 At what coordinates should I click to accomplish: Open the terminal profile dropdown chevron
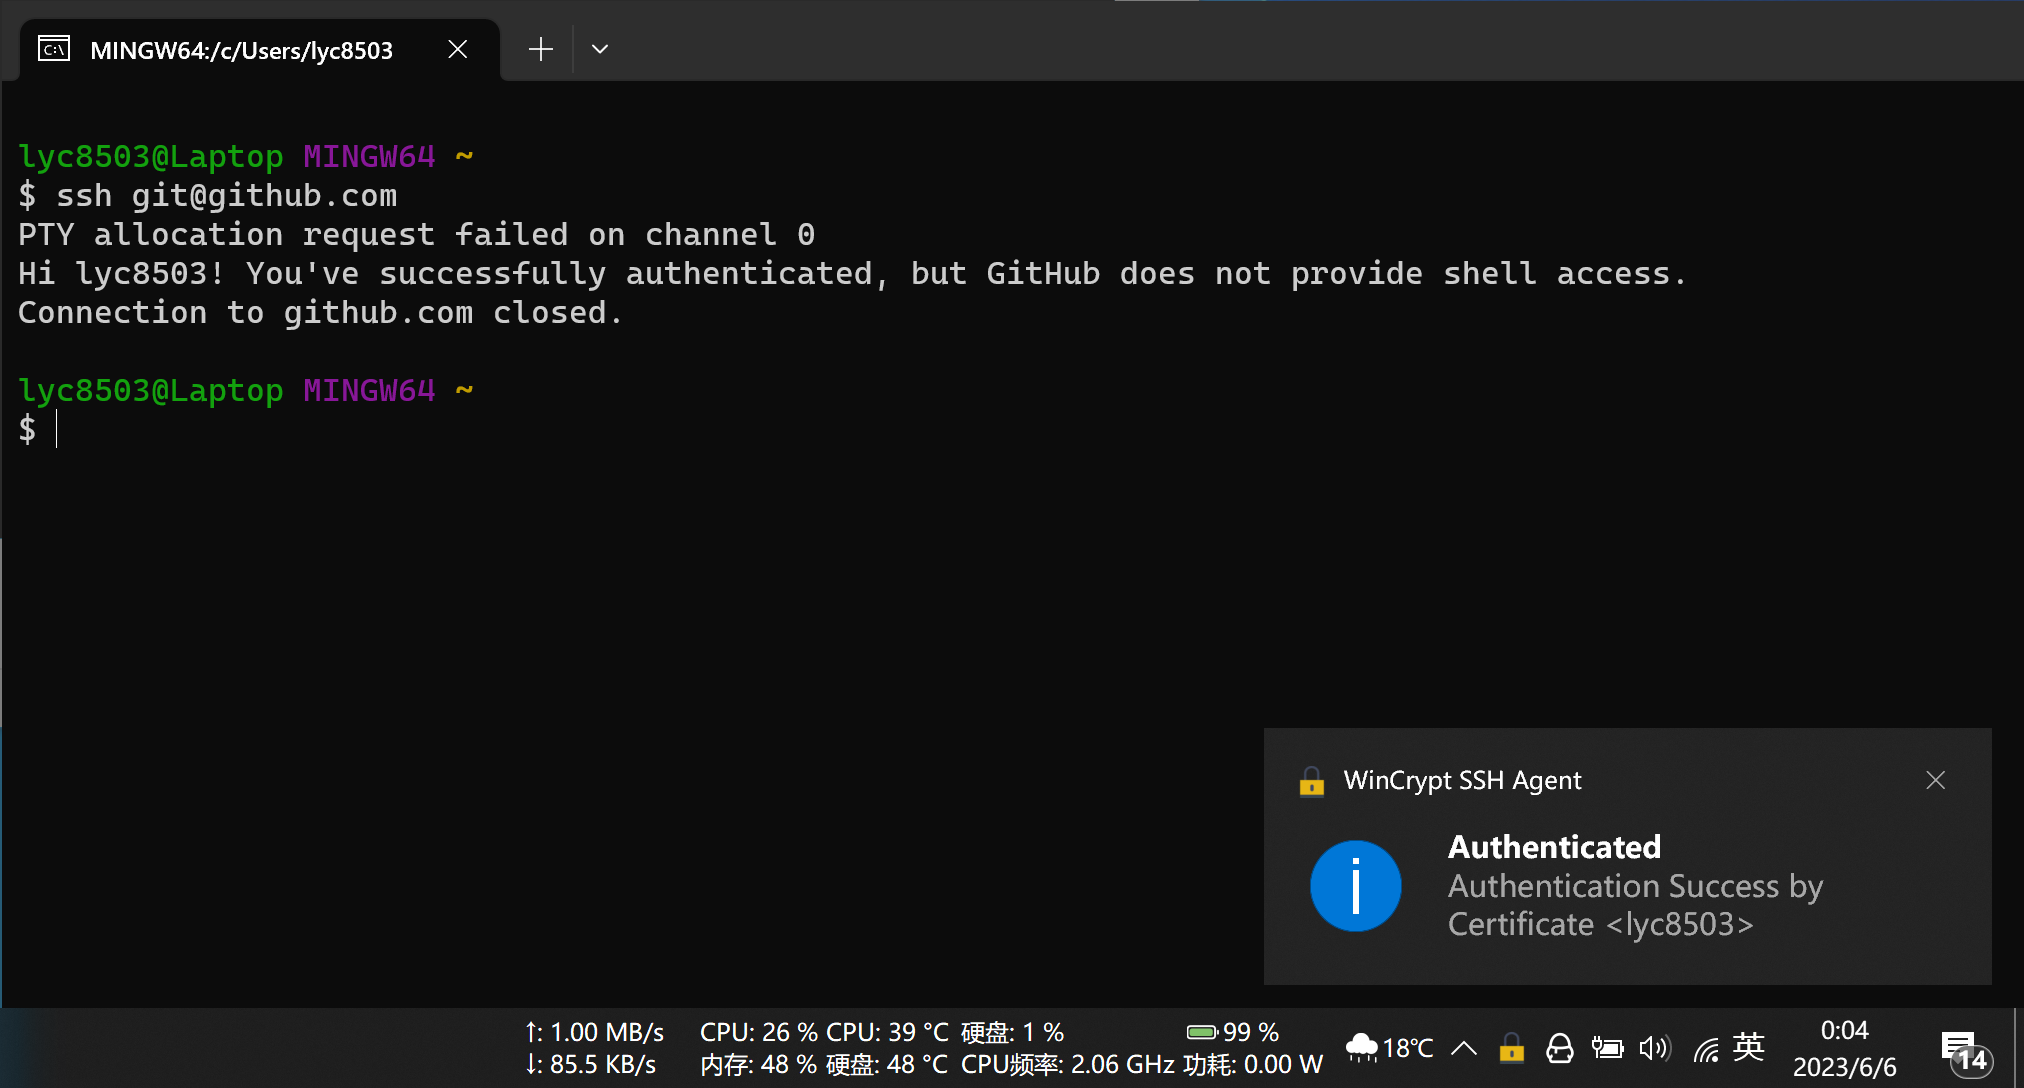point(599,48)
